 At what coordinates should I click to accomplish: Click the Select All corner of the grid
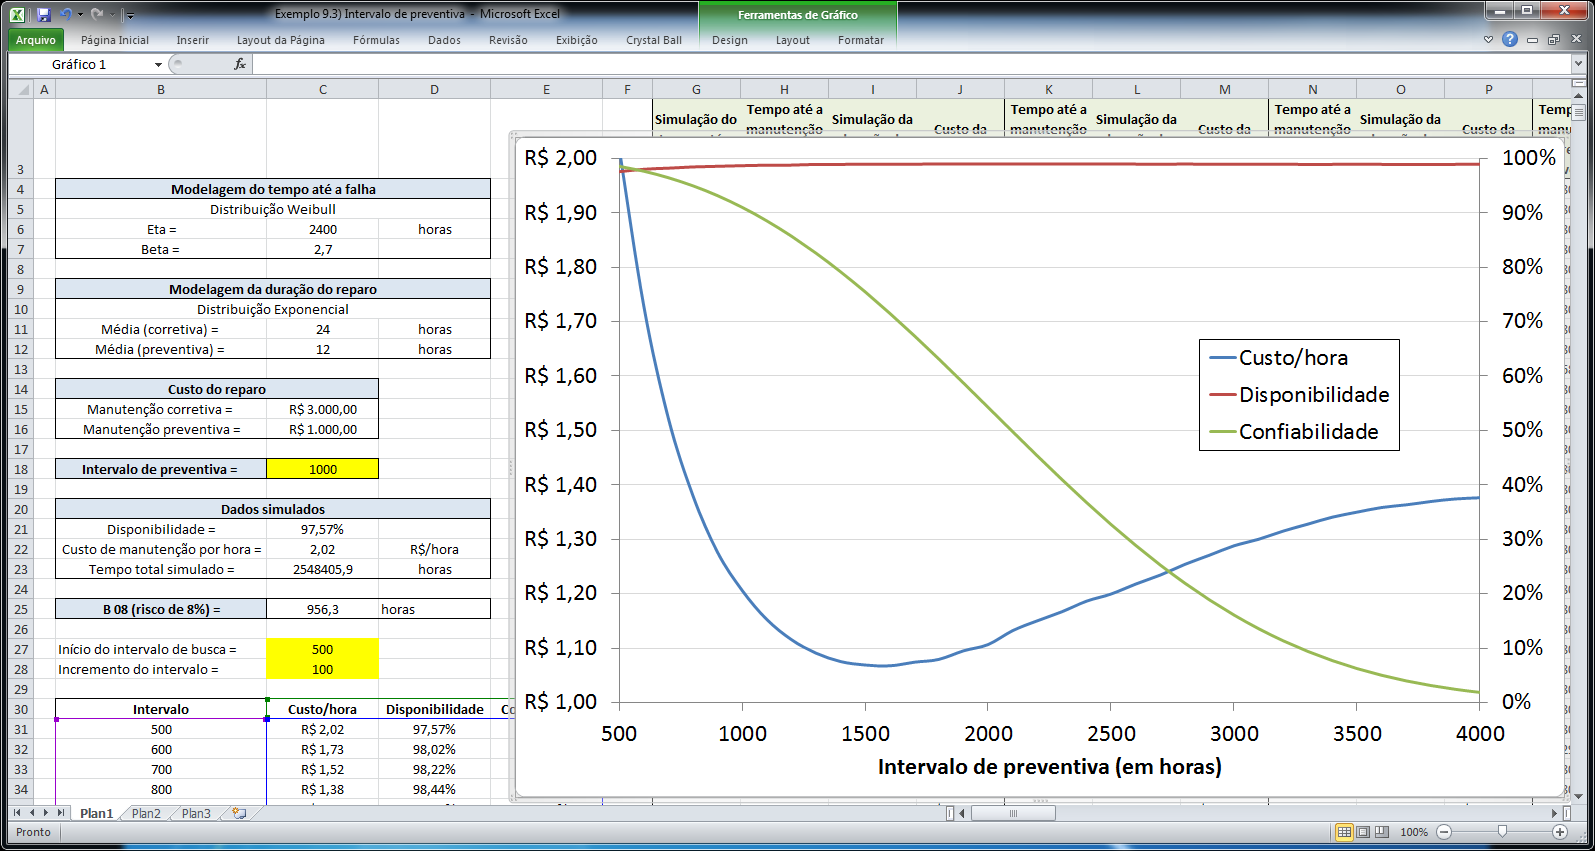click(x=21, y=89)
